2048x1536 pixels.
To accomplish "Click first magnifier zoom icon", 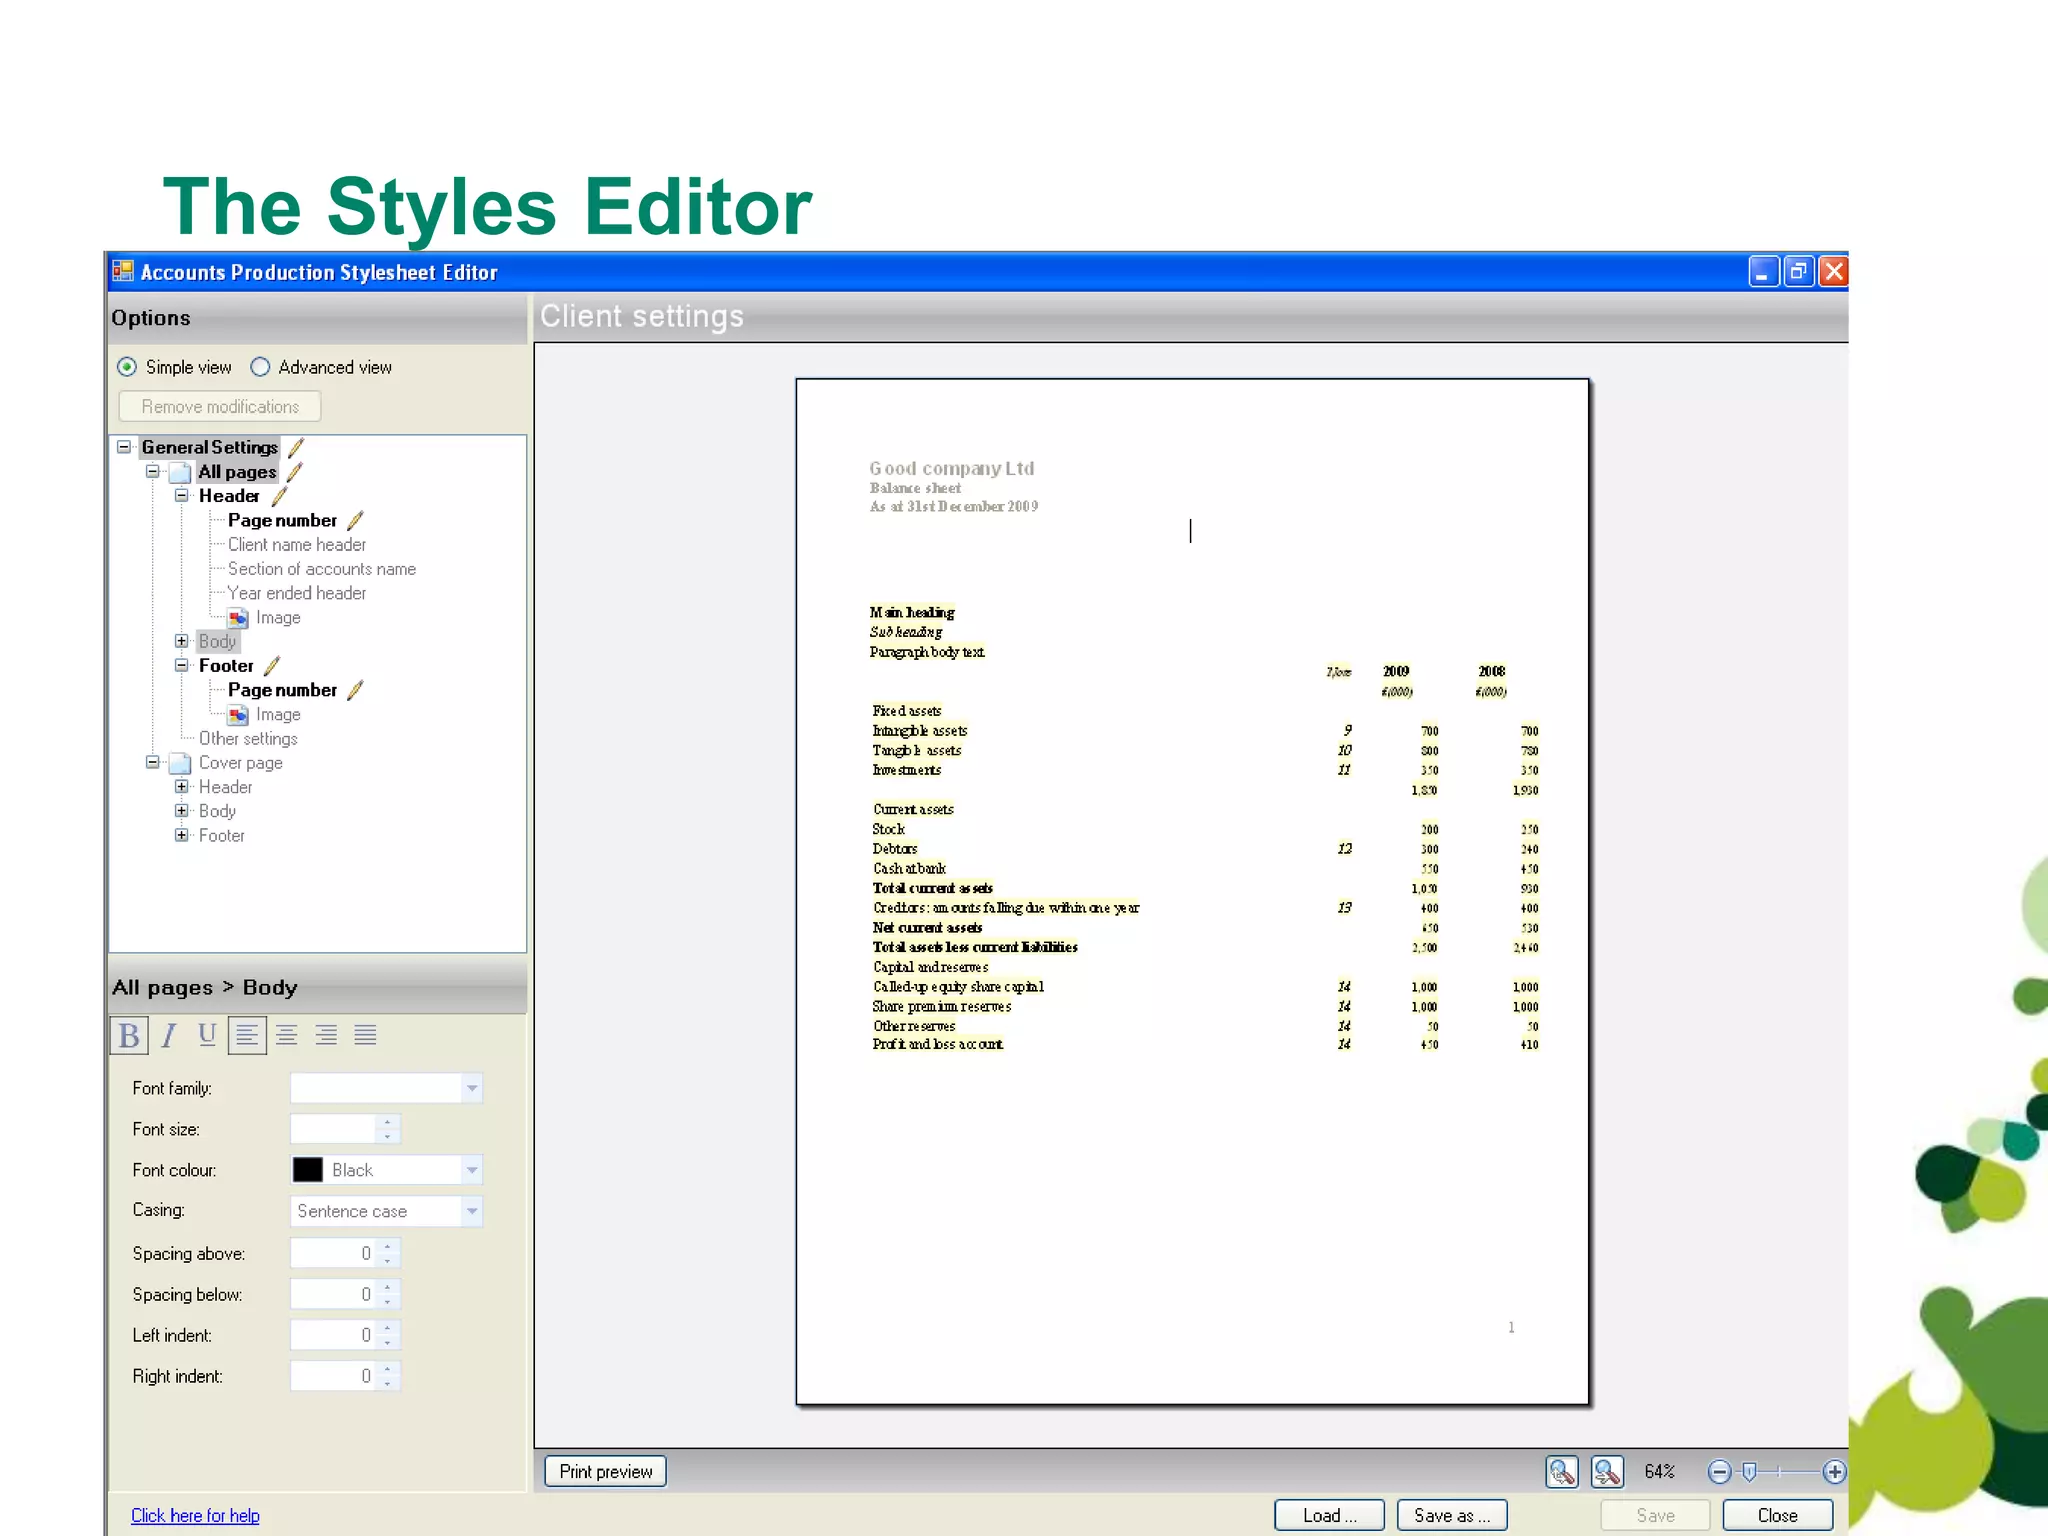I will coord(1562,1471).
